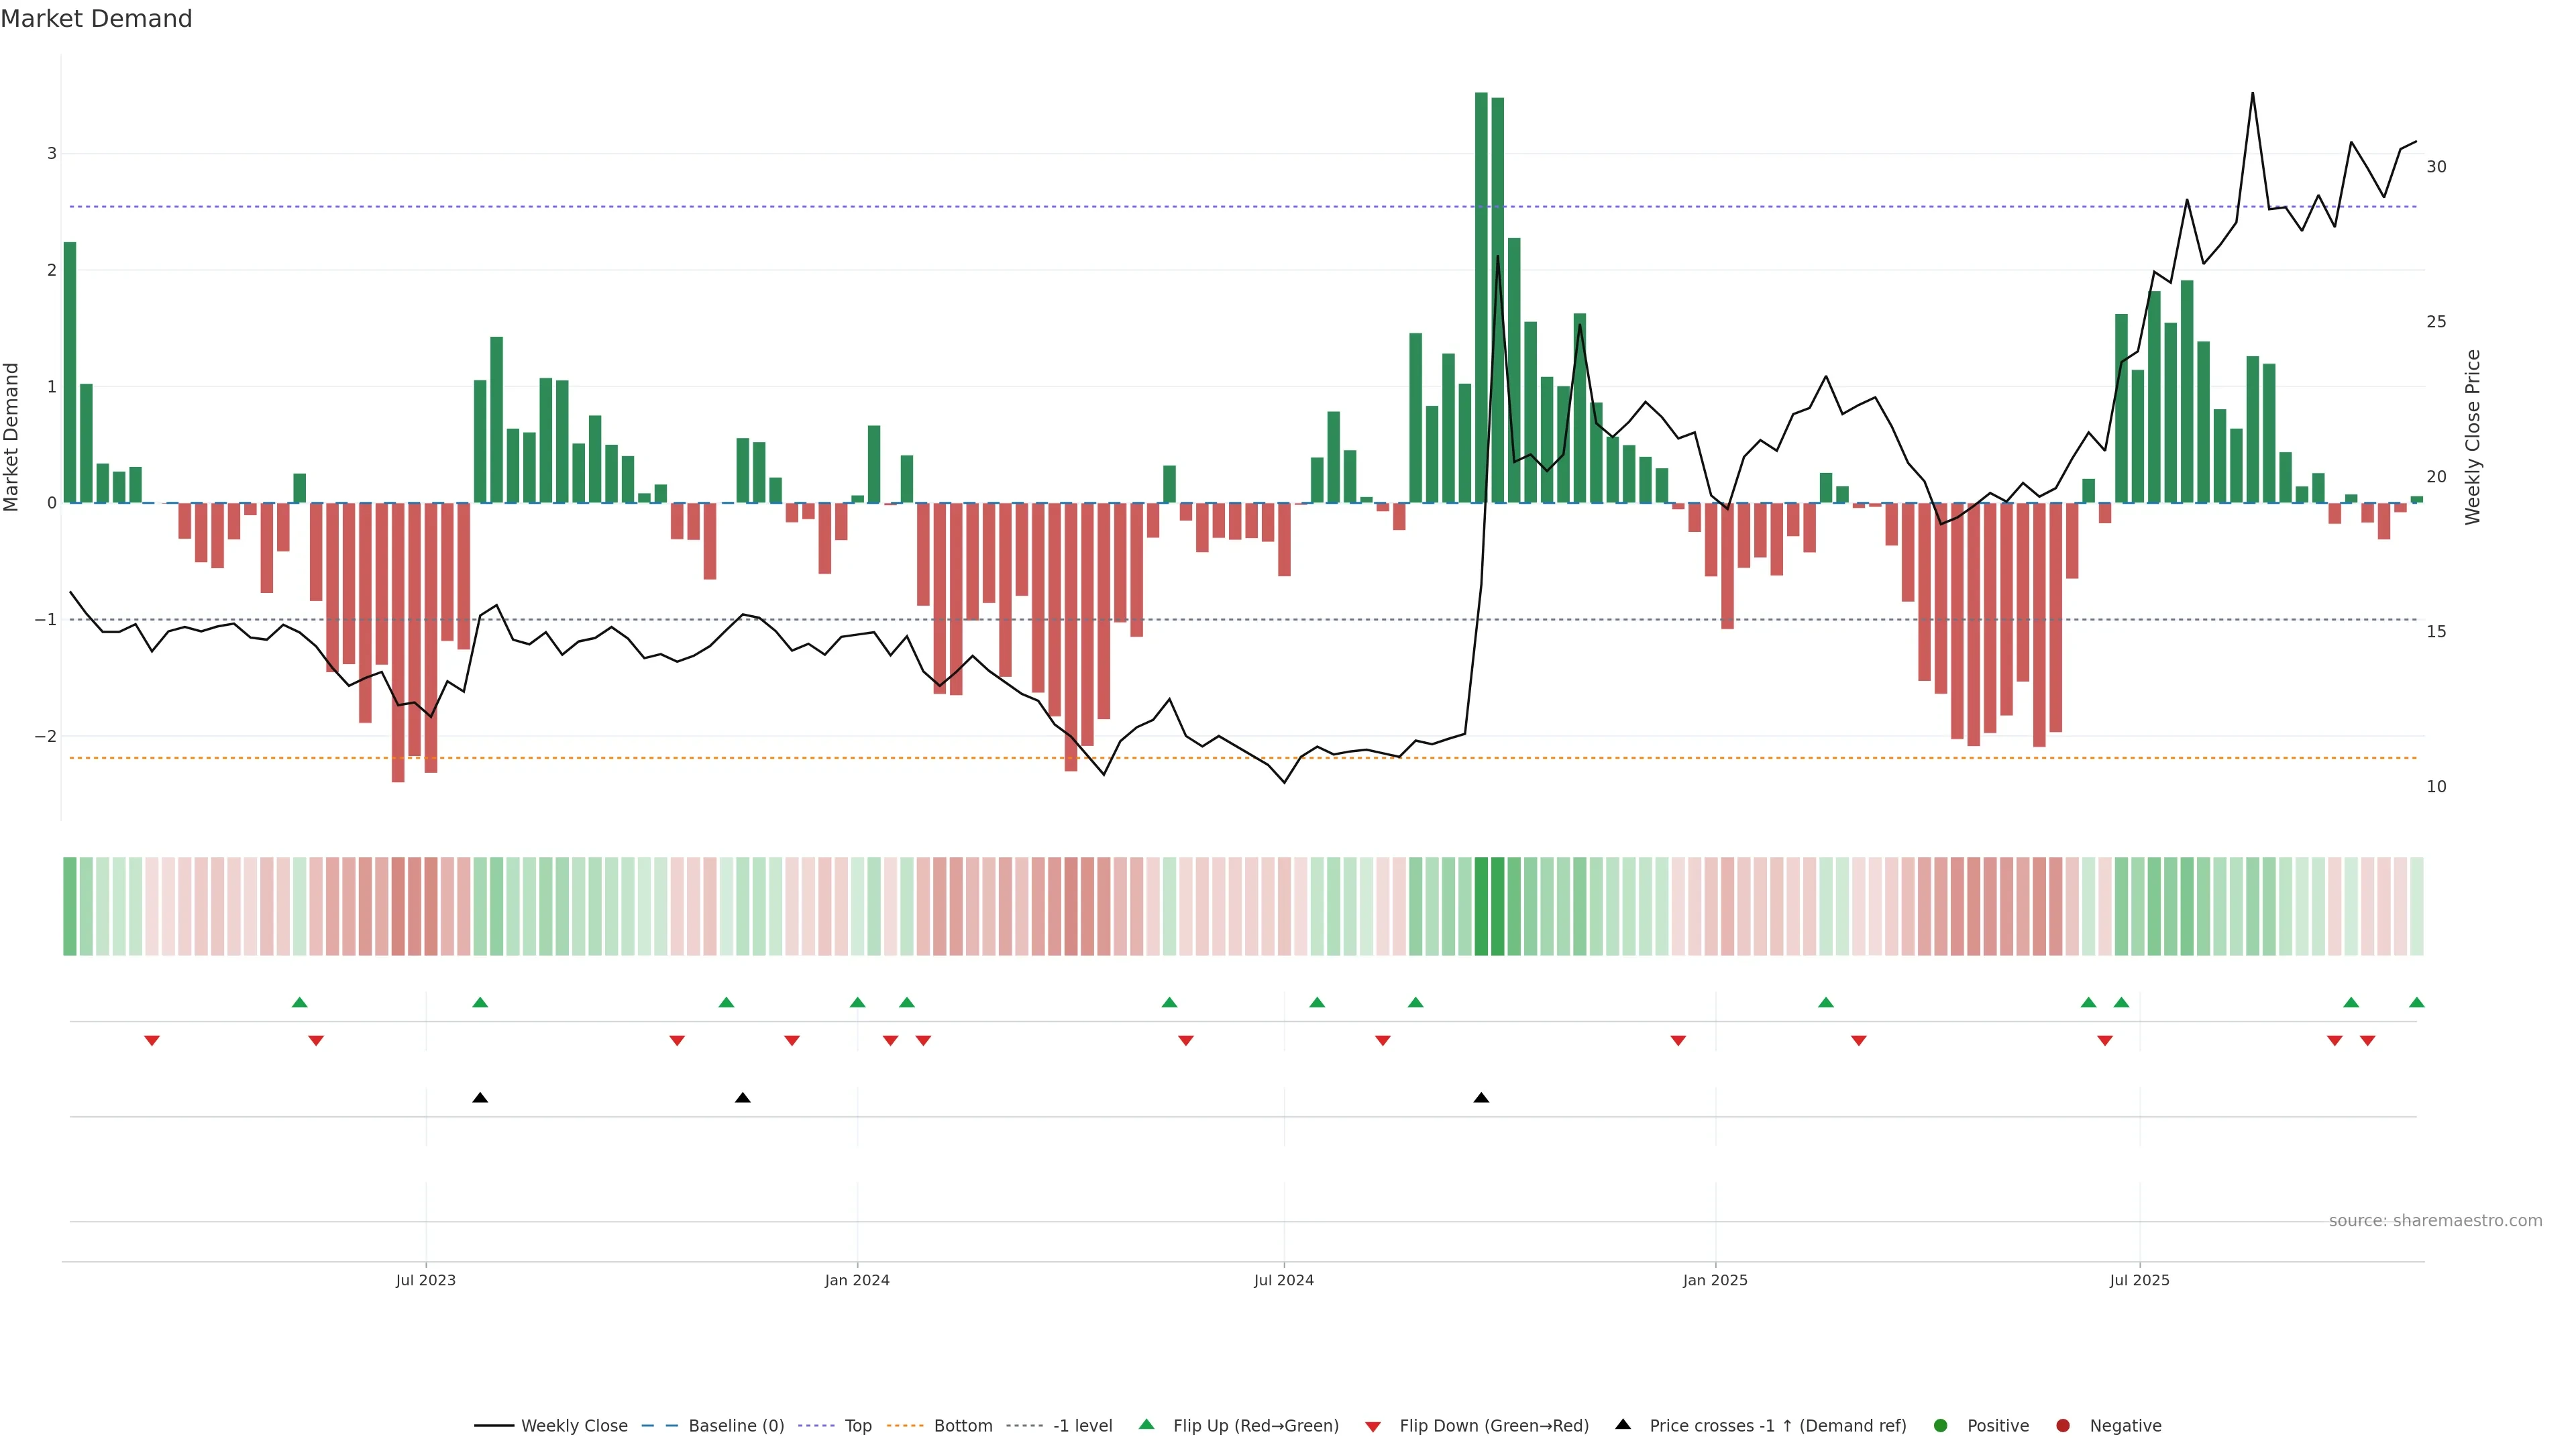Screen dimensions: 2576x1449
Task: Click the tallest green demand bar
Action: click(1481, 300)
